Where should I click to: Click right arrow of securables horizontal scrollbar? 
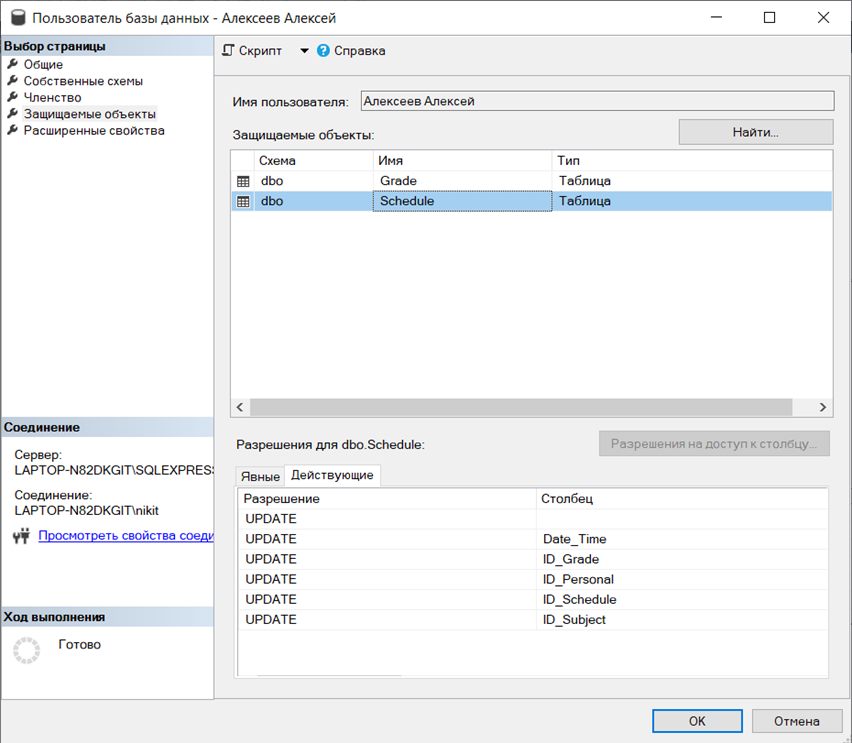823,407
